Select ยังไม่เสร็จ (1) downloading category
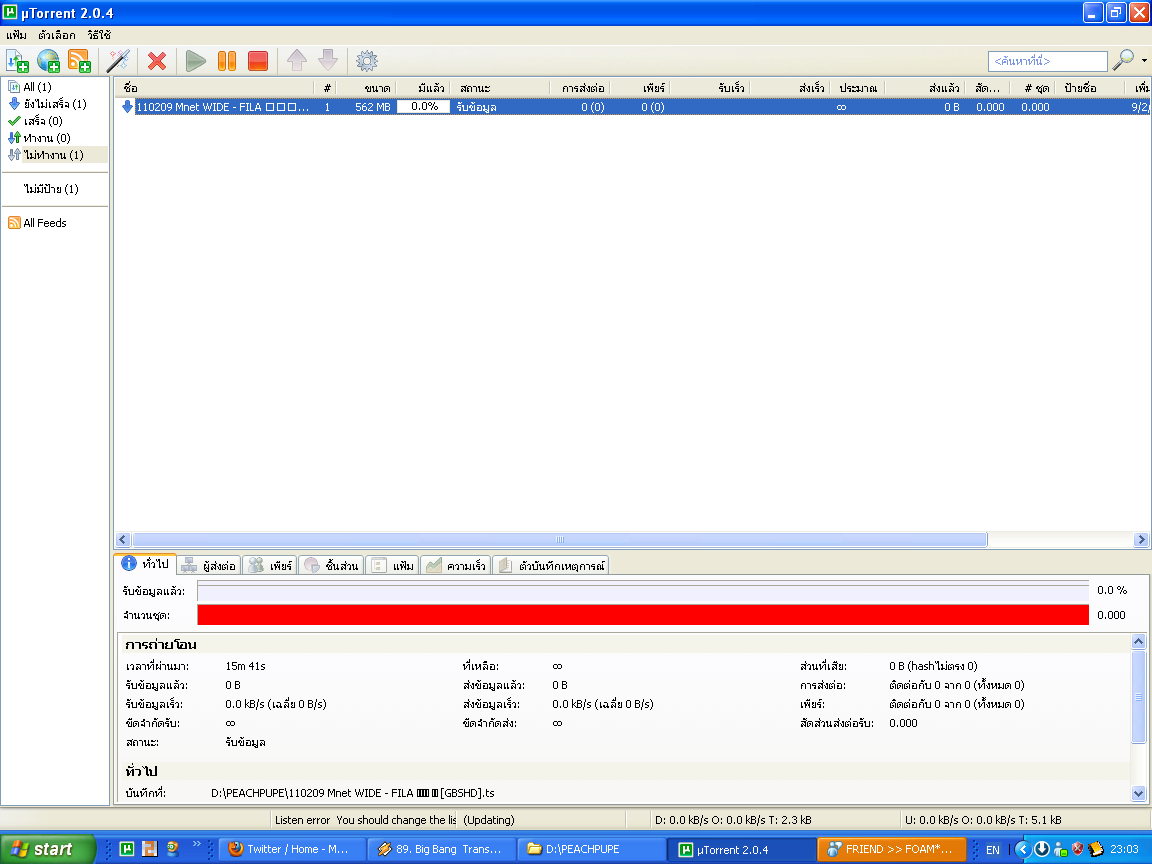This screenshot has width=1152, height=864. coord(54,104)
